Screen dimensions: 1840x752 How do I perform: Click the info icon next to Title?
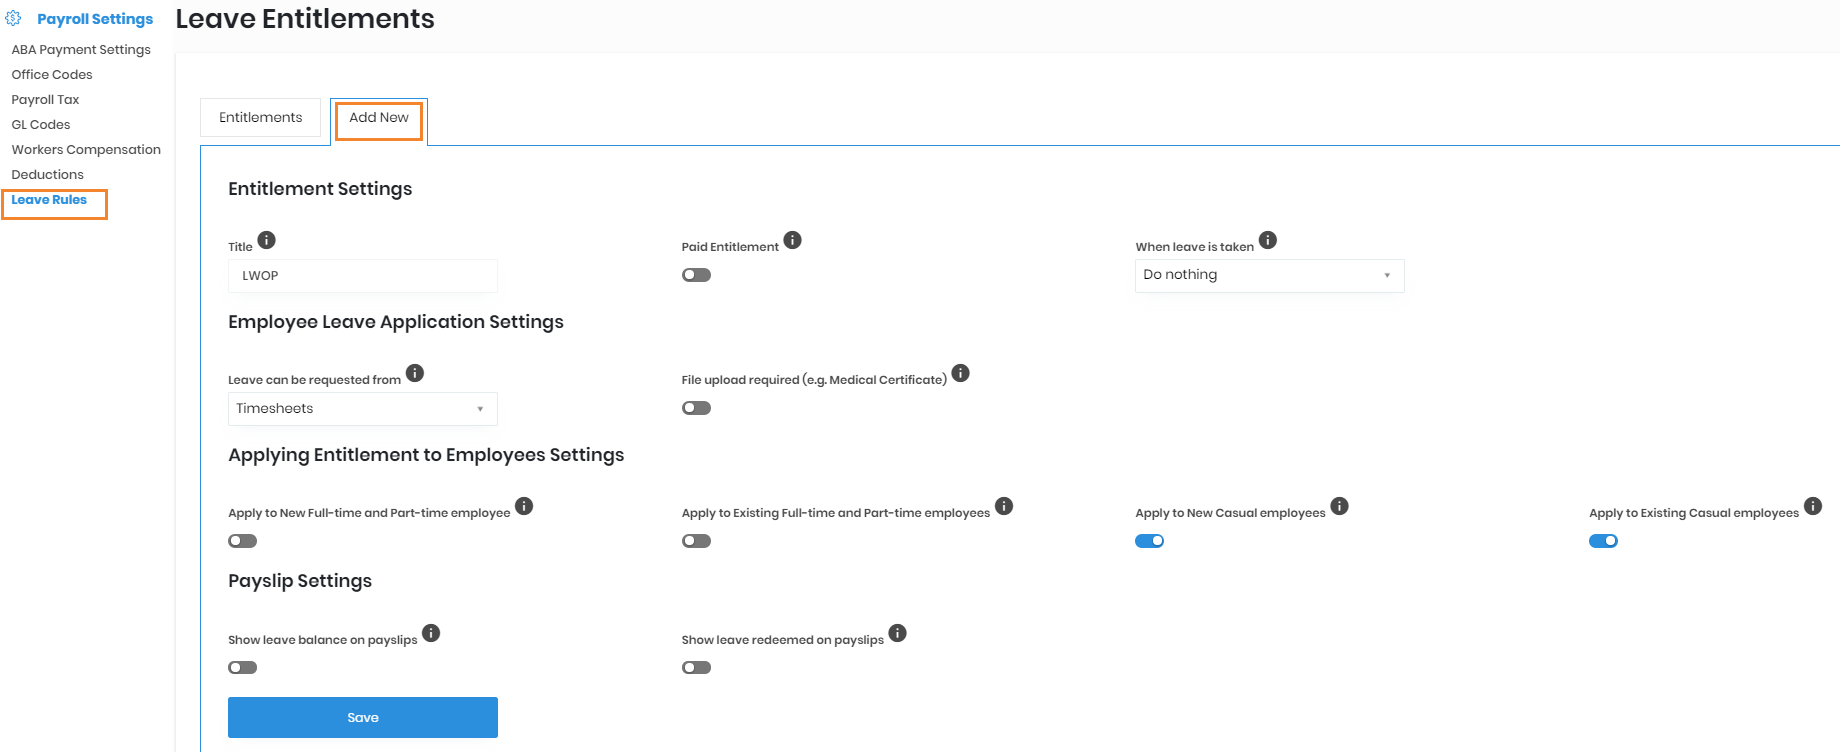point(266,240)
